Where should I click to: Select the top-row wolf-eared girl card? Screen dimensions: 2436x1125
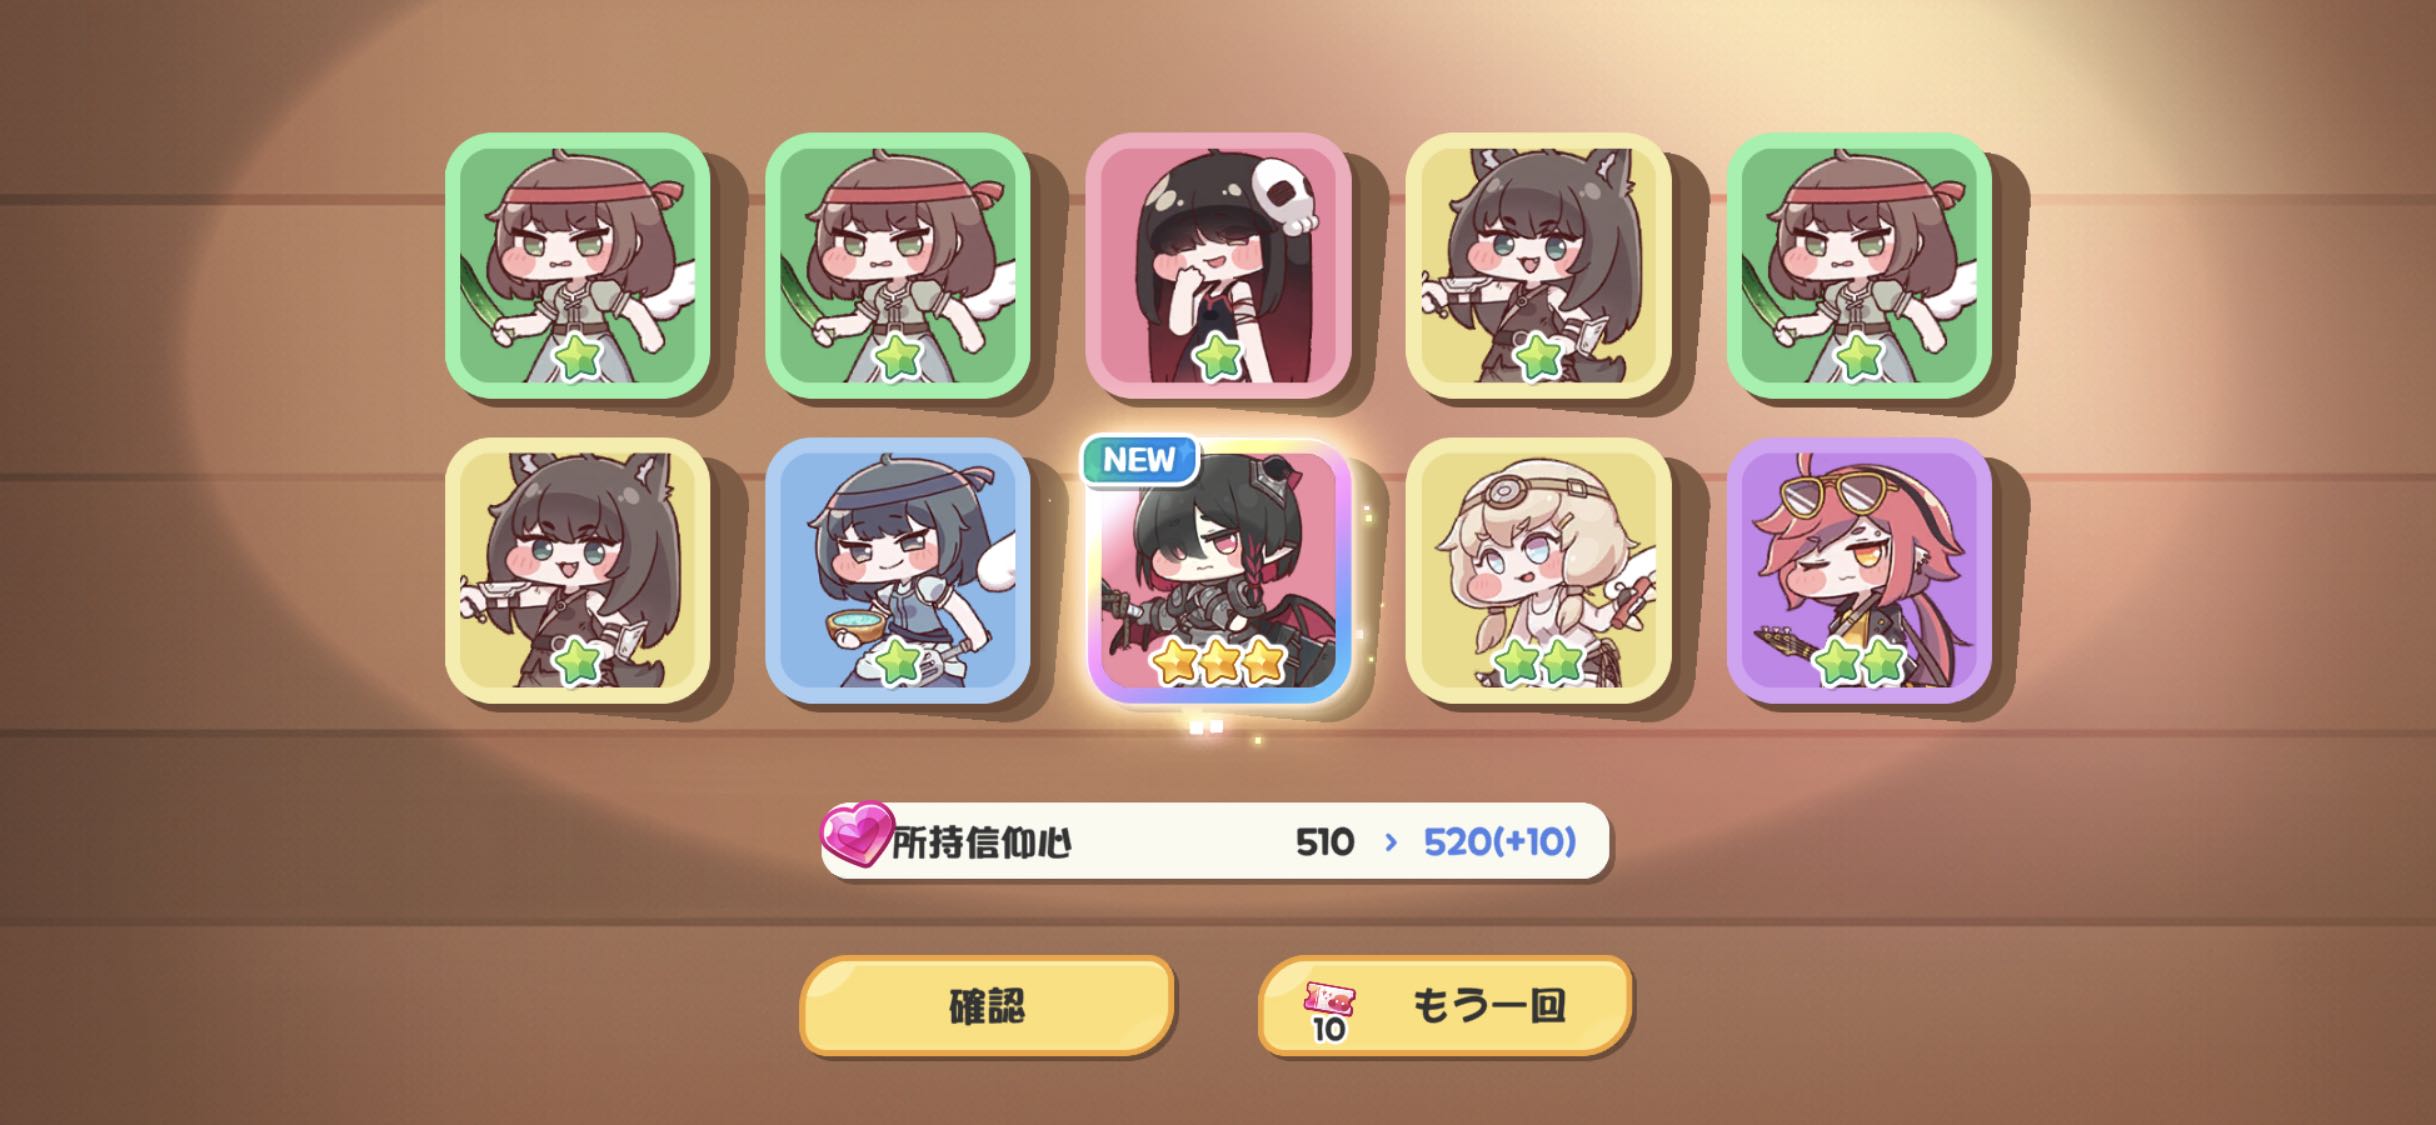[x=1538, y=265]
